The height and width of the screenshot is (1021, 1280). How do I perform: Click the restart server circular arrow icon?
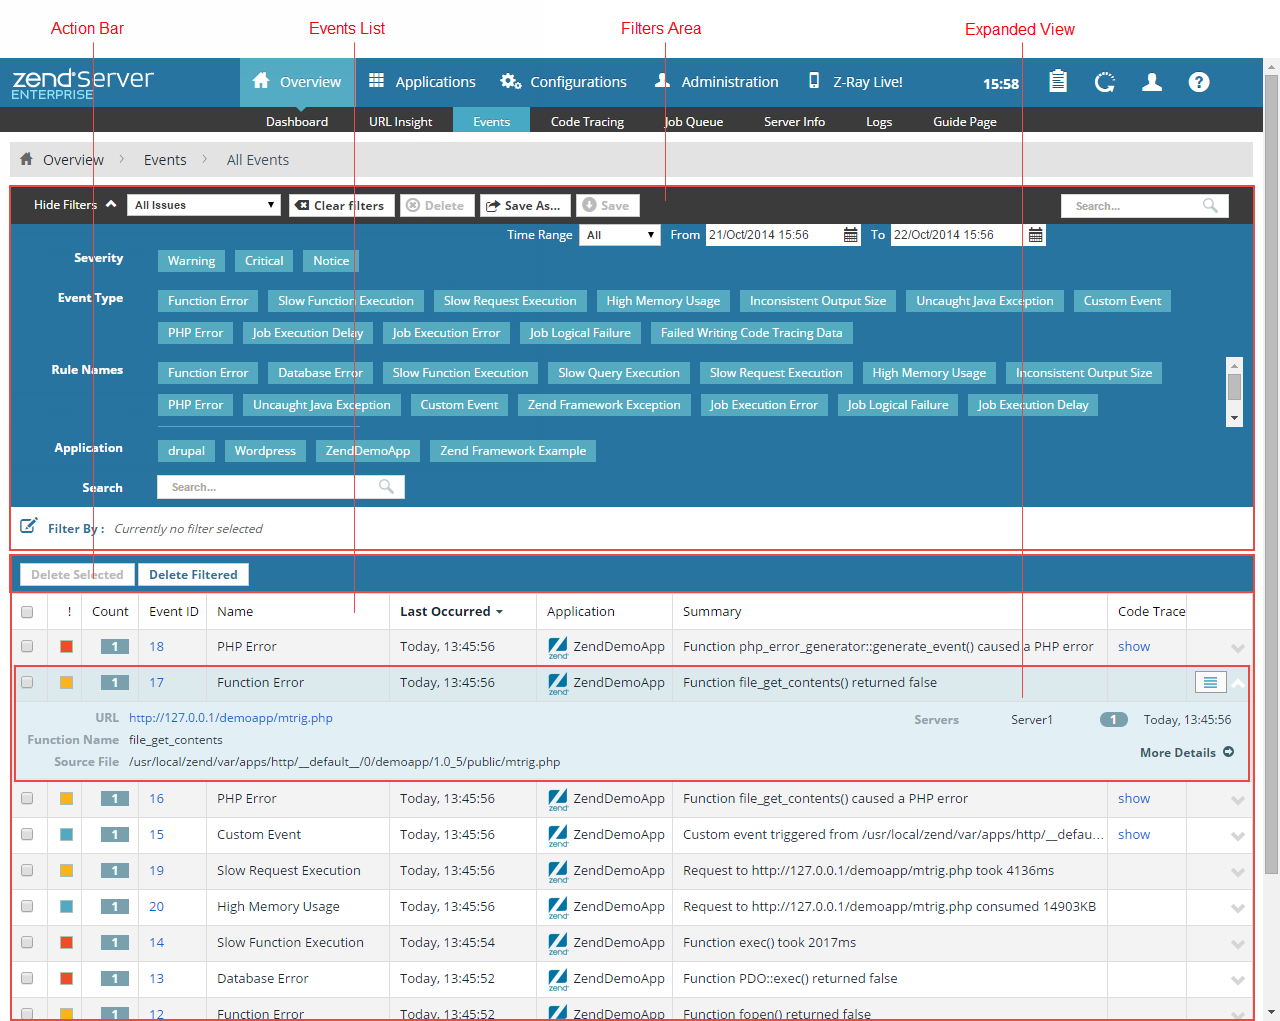(x=1104, y=82)
